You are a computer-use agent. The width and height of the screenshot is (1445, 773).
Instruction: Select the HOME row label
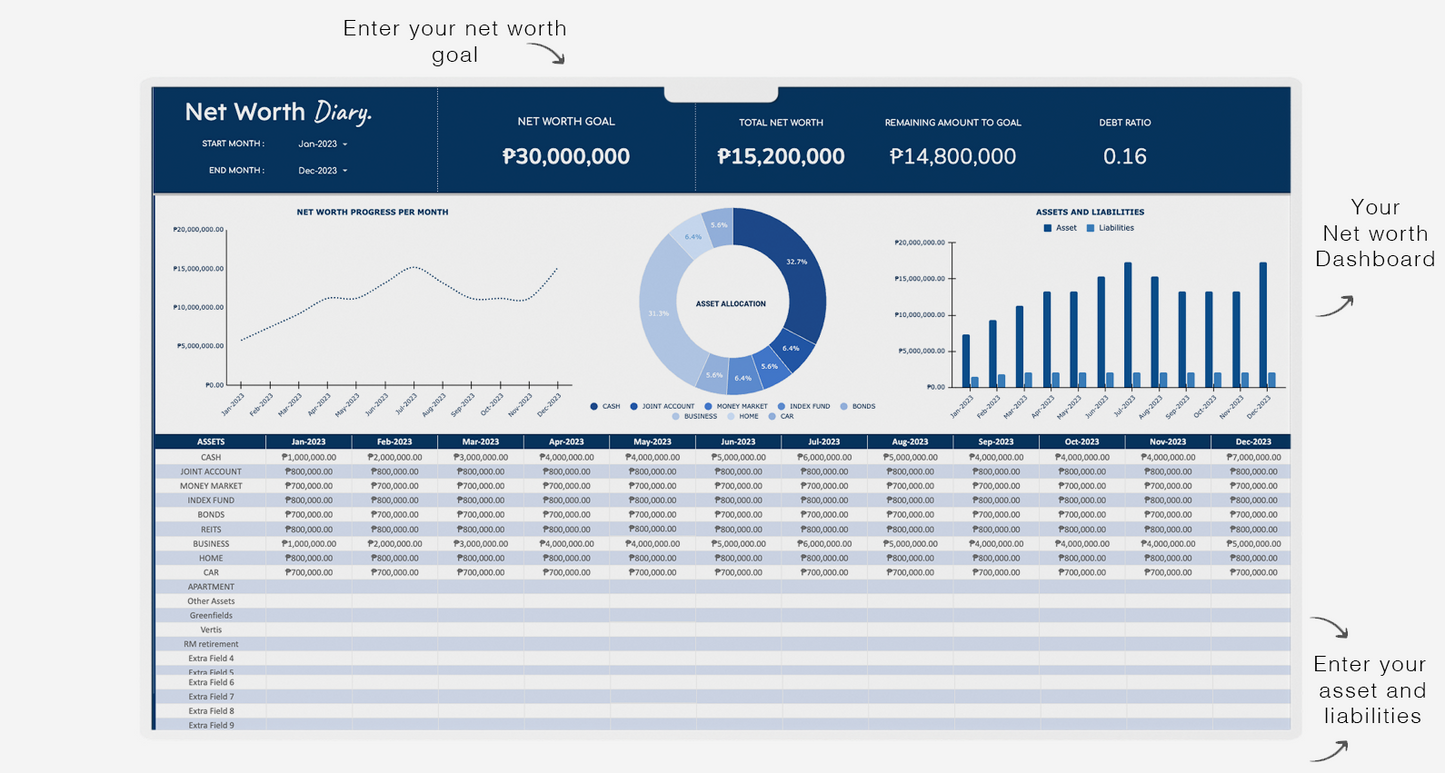point(210,558)
